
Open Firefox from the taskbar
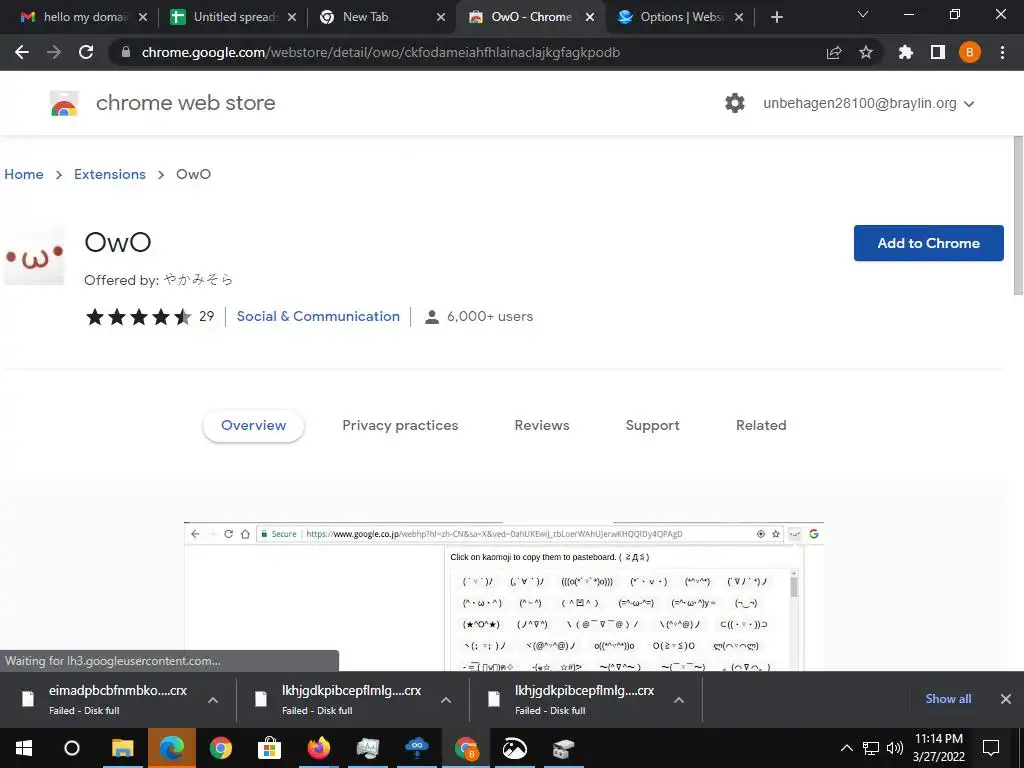pyautogui.click(x=319, y=748)
